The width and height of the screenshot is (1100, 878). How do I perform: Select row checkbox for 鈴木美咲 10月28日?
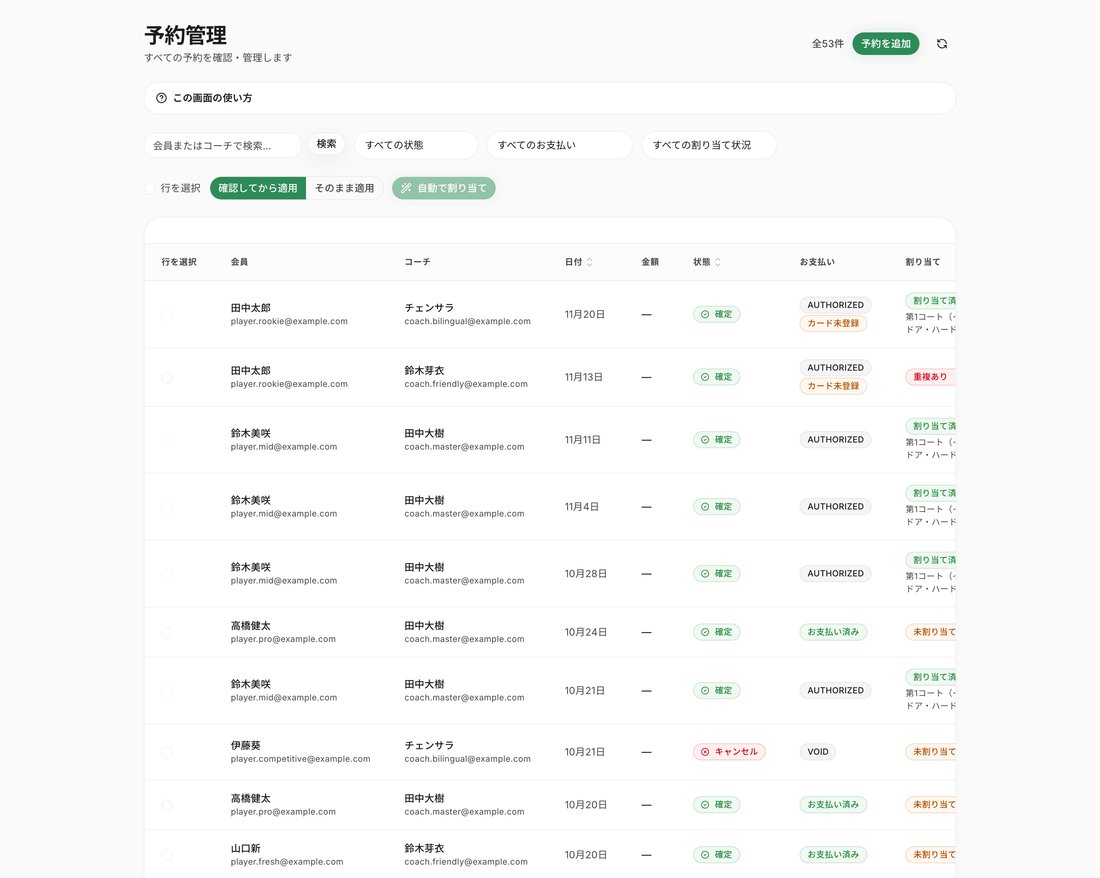point(167,574)
